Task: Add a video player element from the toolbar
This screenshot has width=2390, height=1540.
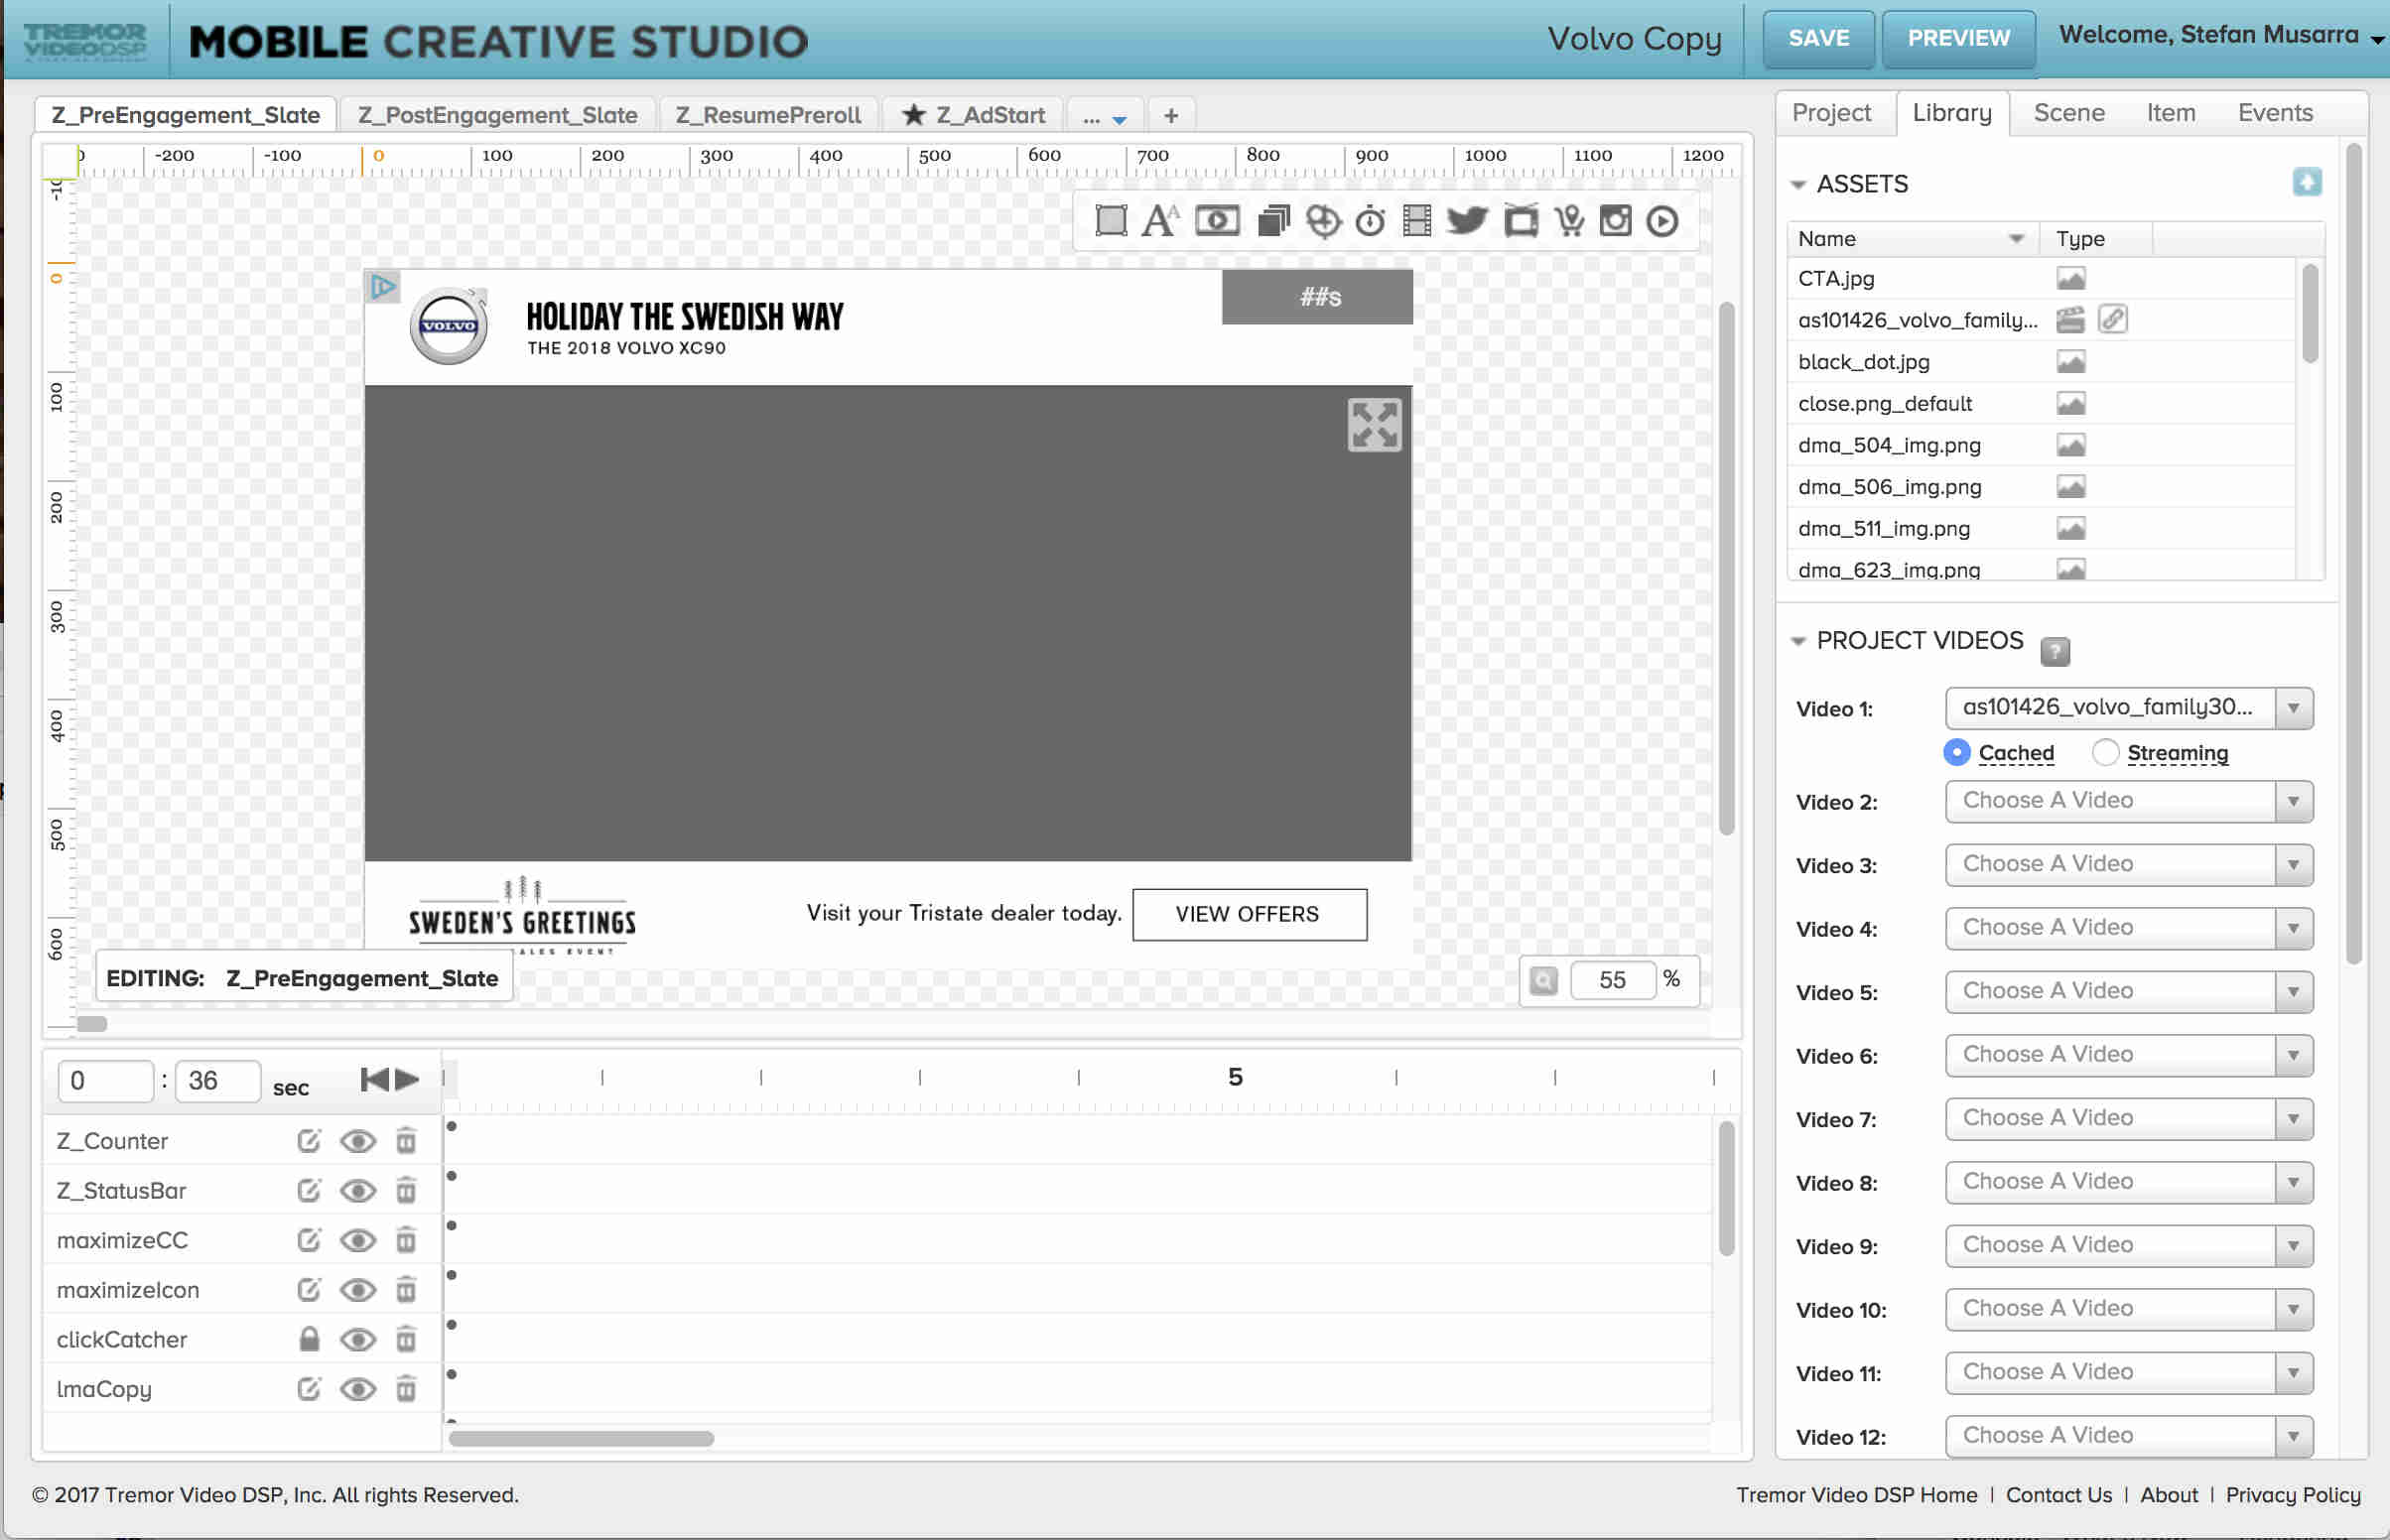Action: [x=1216, y=220]
